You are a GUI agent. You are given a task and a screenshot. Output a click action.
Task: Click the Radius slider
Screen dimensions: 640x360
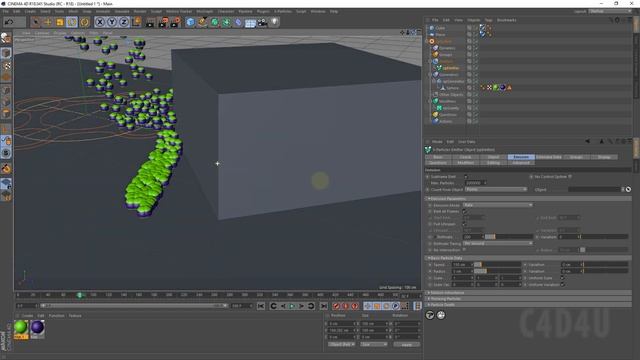(497, 271)
